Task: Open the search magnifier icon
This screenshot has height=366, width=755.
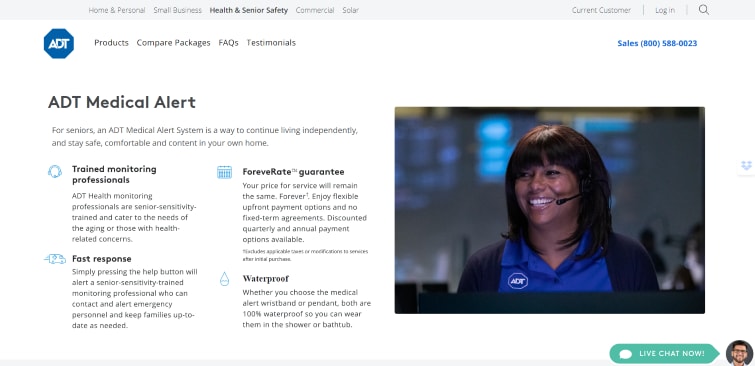Action: (703, 10)
